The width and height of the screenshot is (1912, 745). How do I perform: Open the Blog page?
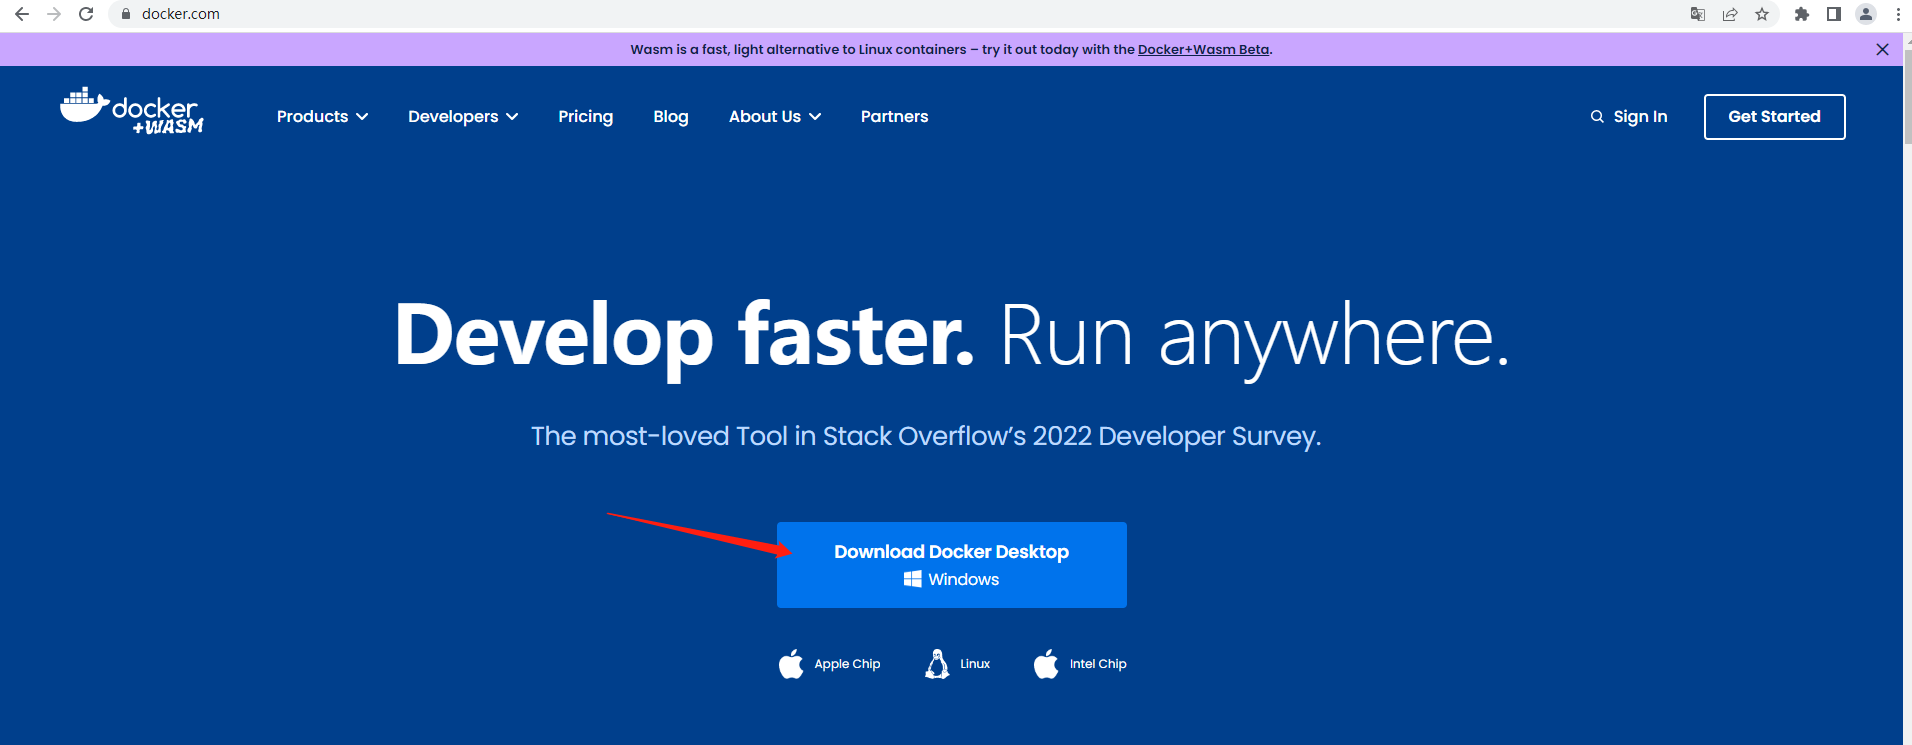[x=671, y=117]
